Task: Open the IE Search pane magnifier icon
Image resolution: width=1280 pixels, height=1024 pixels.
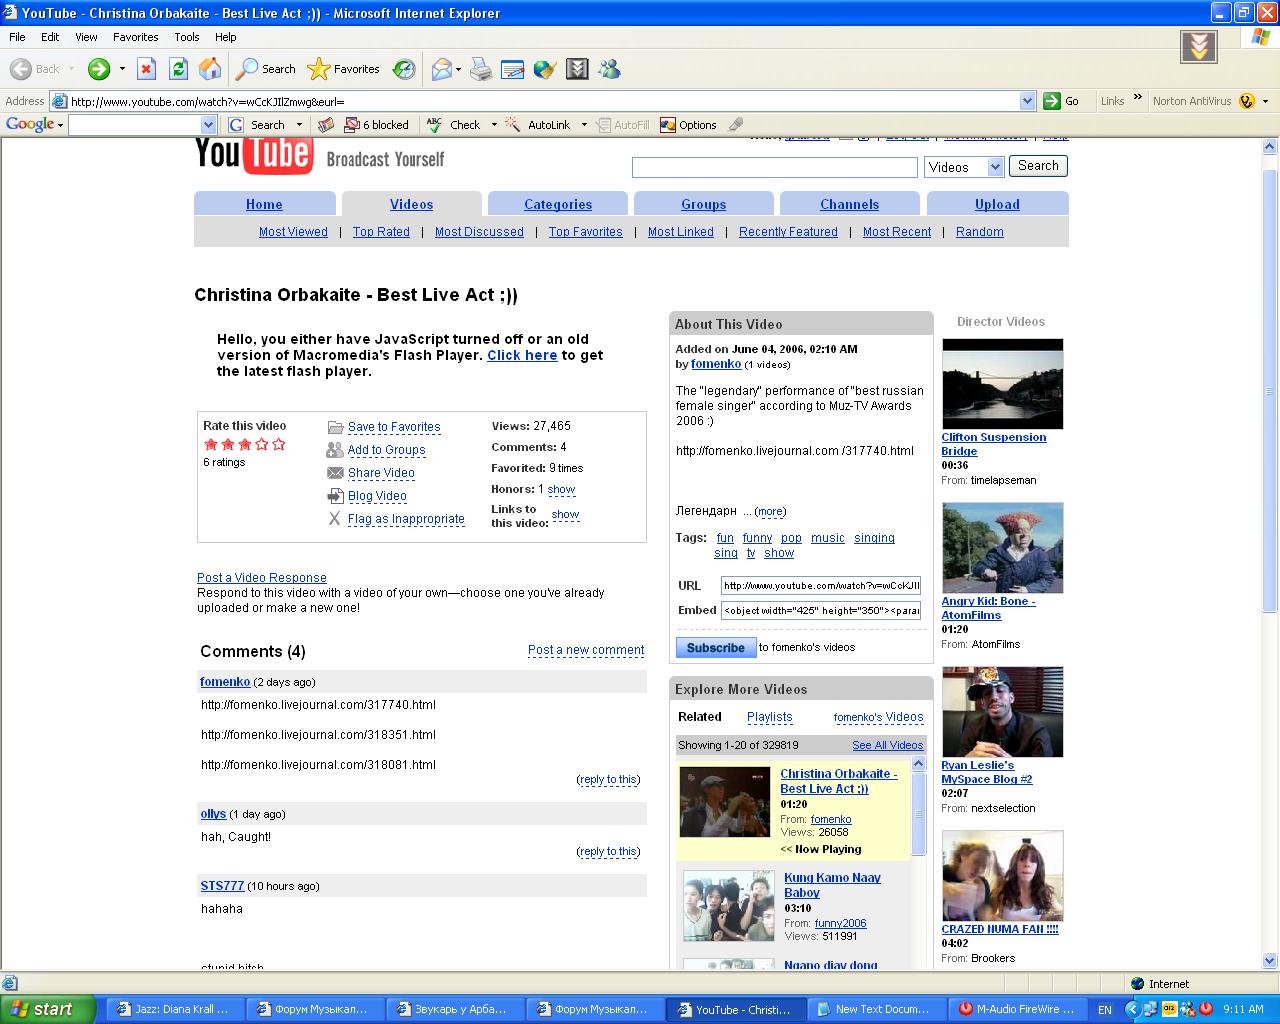Action: [247, 69]
